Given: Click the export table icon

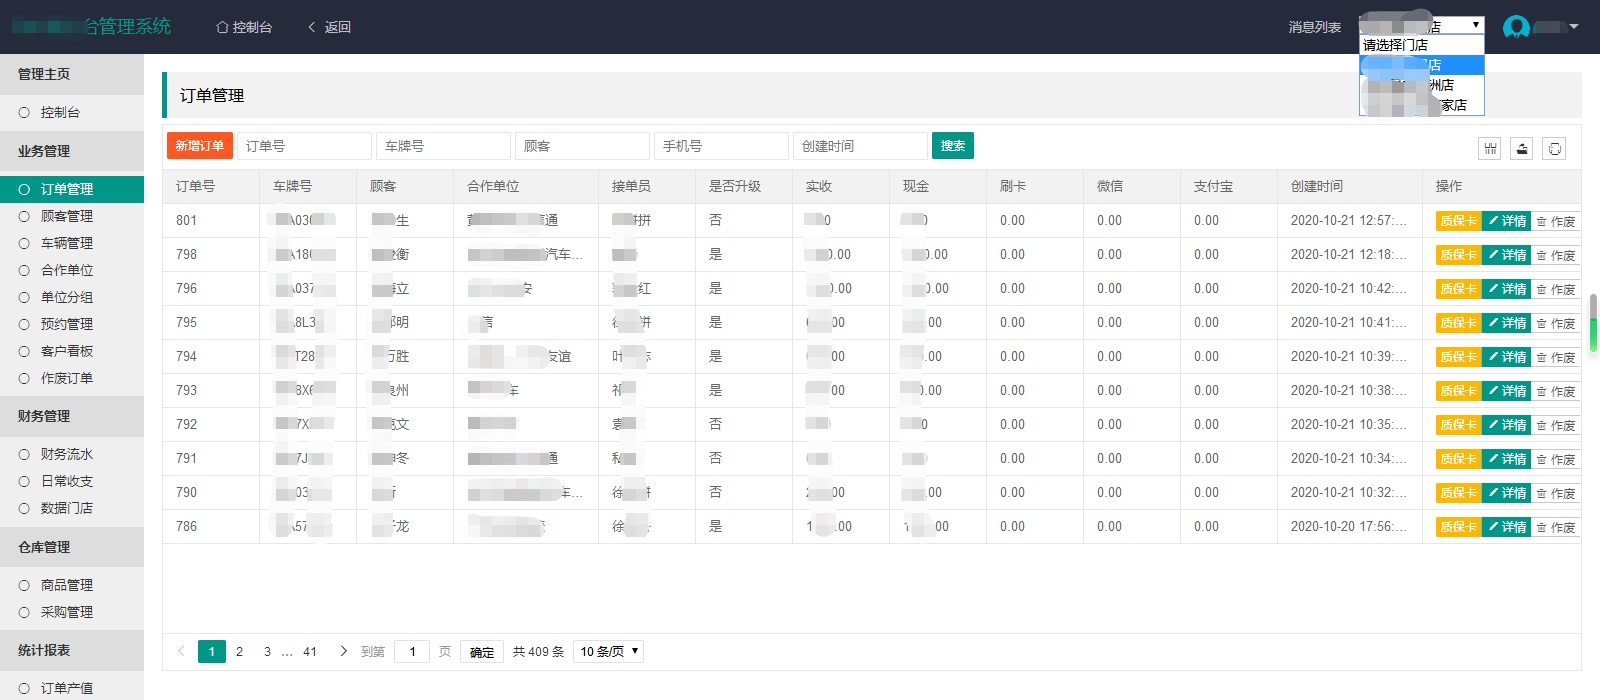Looking at the screenshot, I should (x=1521, y=149).
